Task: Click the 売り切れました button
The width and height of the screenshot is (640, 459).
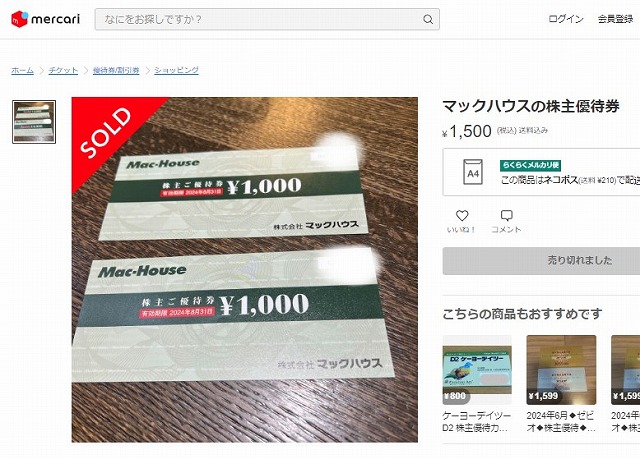Action: (541, 261)
